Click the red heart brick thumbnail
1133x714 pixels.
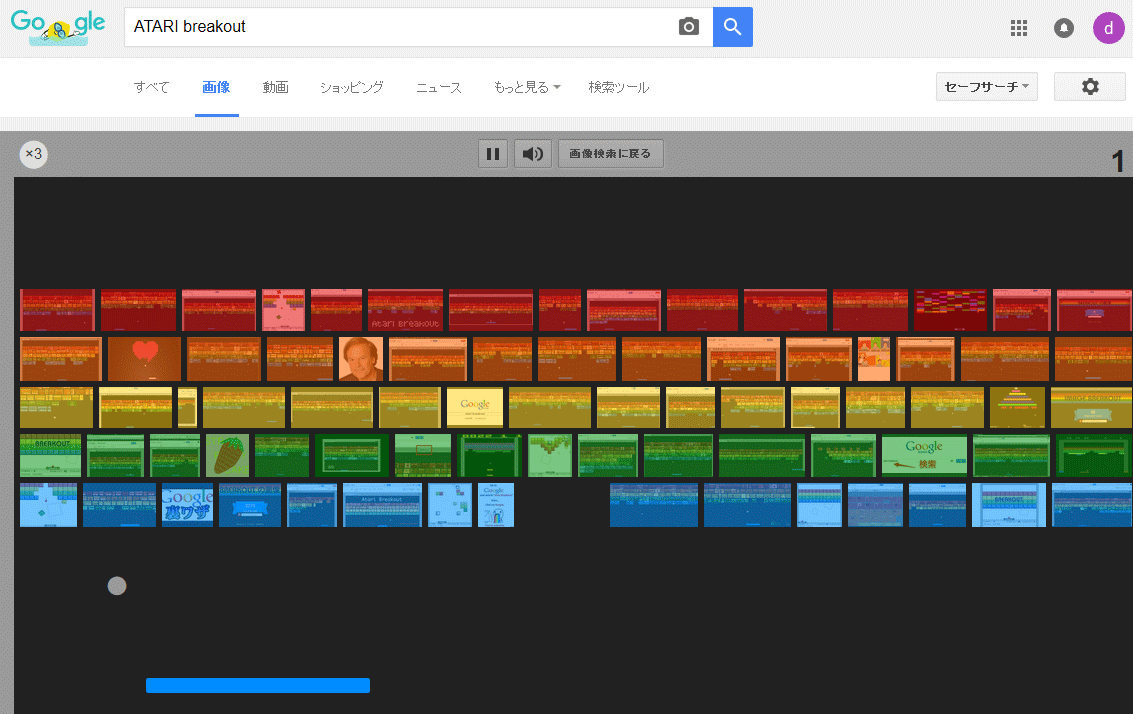145,358
